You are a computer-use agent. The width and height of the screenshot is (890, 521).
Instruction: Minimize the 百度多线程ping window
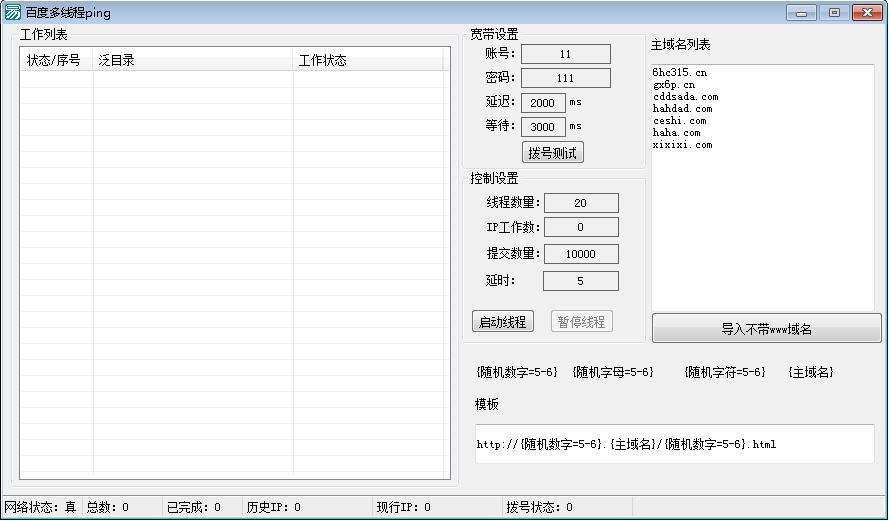point(801,12)
